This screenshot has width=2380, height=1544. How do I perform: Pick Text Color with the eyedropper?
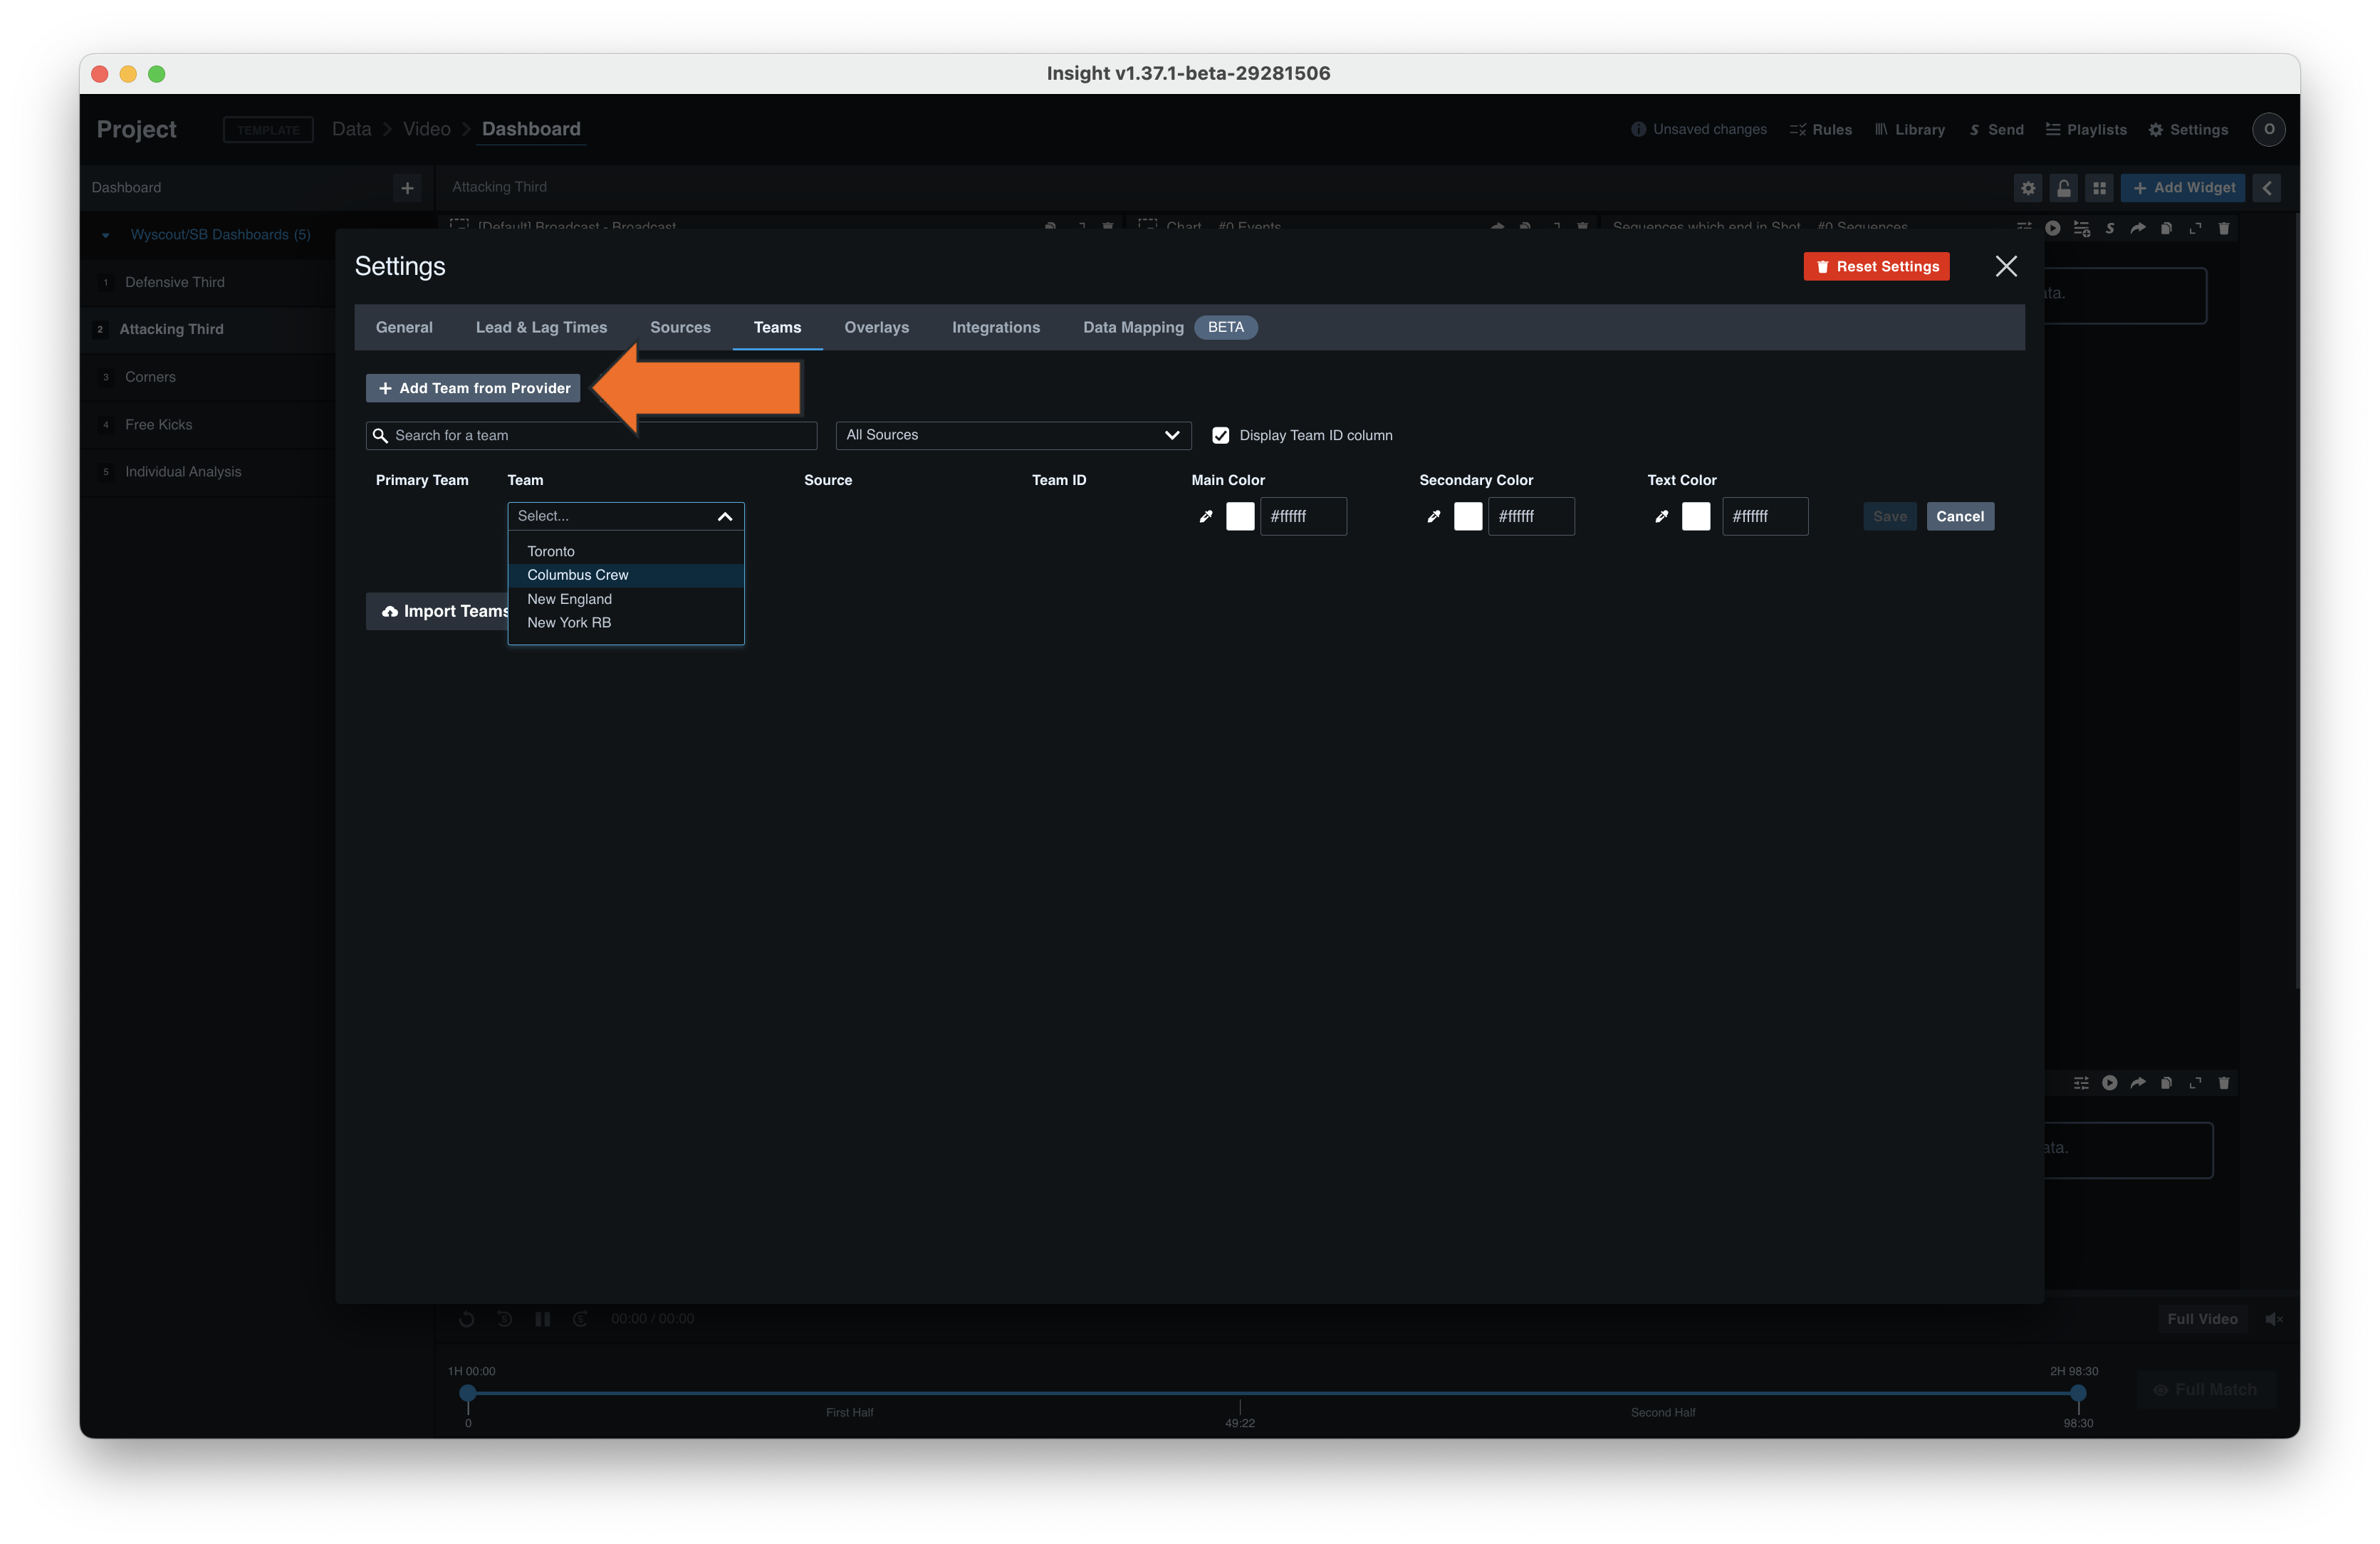pos(1661,516)
